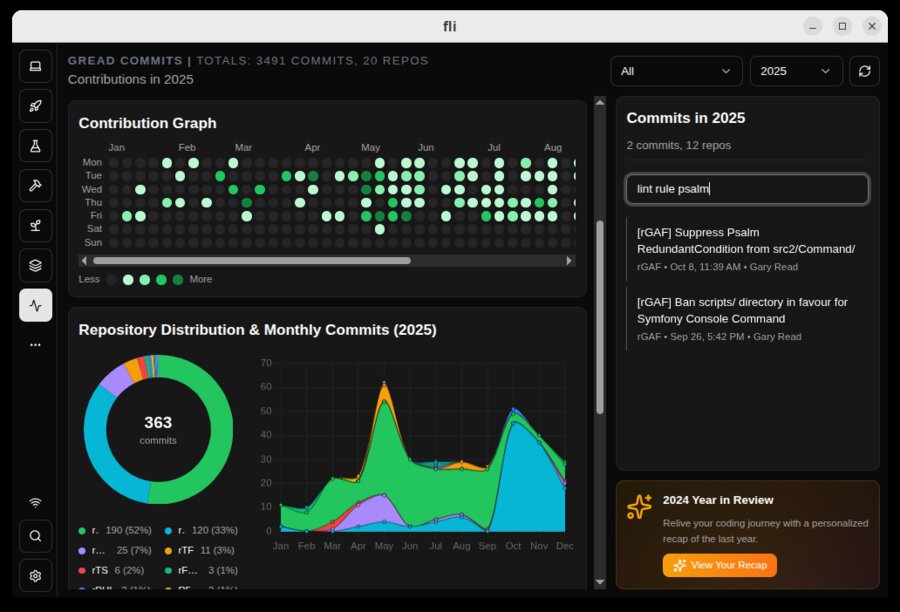Open the git branch tool in the sidebar
Screen dimensions: 900x612
coord(35,225)
